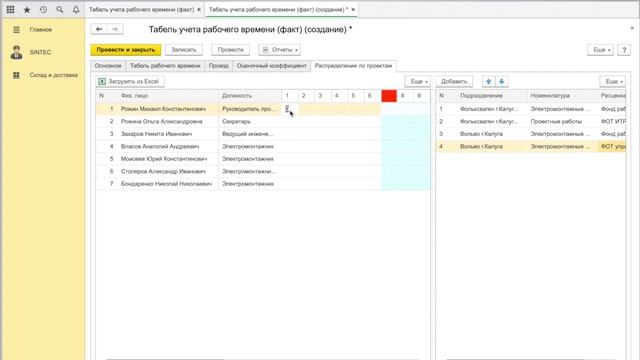This screenshot has height=360, width=640.
Task: Click Ведущий инжене... position cell
Action: (250, 134)
